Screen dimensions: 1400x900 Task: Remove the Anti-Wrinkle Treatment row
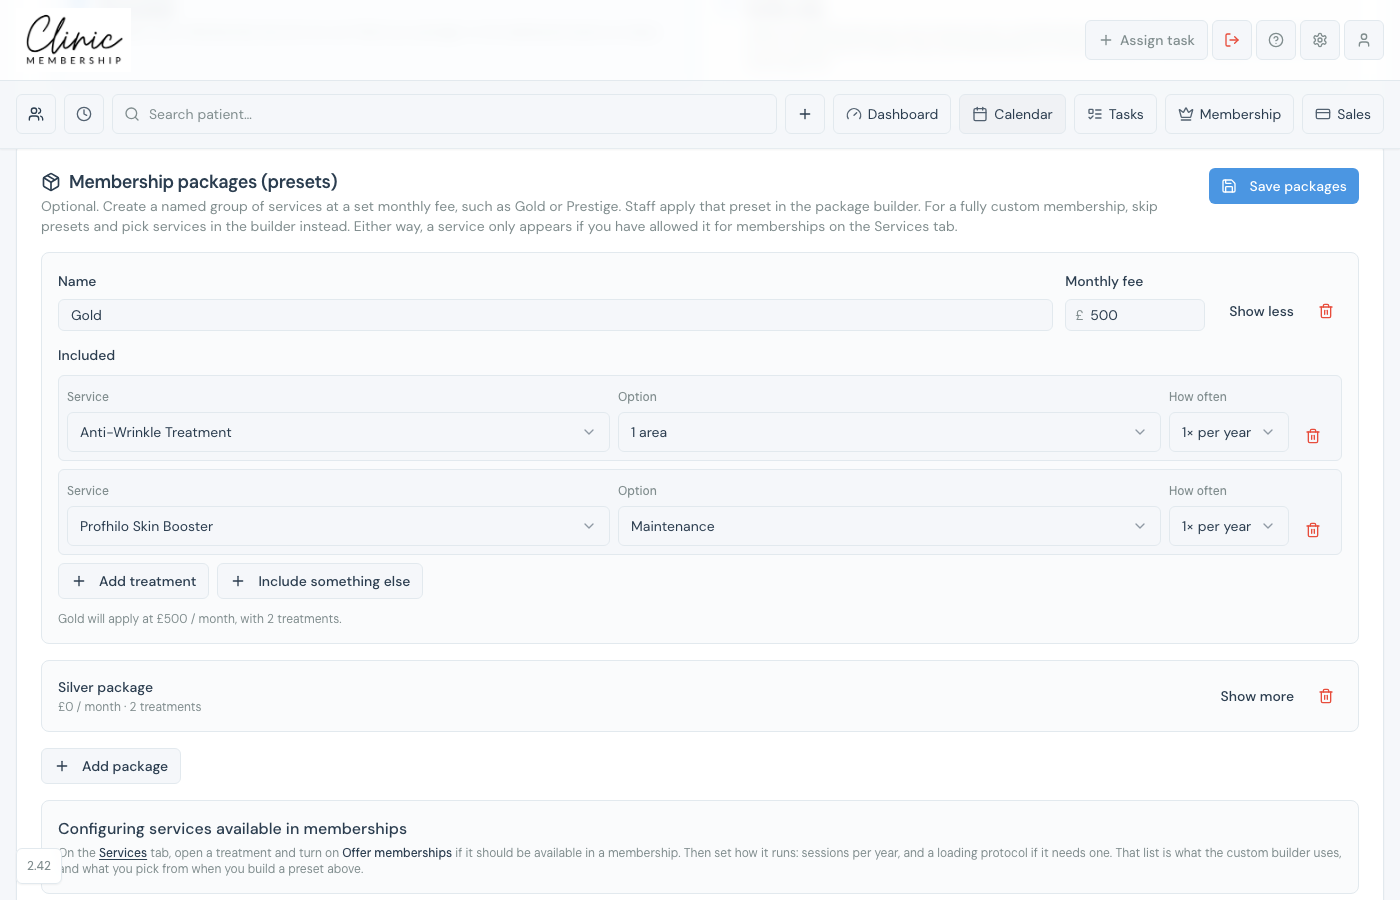[1313, 436]
